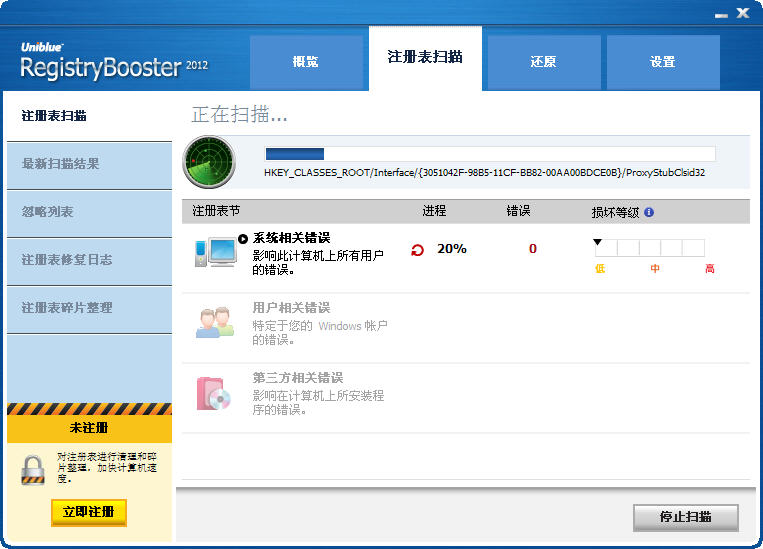
Task: Open 注册表碎片整理 in the sidebar
Action: pyautogui.click(x=89, y=308)
